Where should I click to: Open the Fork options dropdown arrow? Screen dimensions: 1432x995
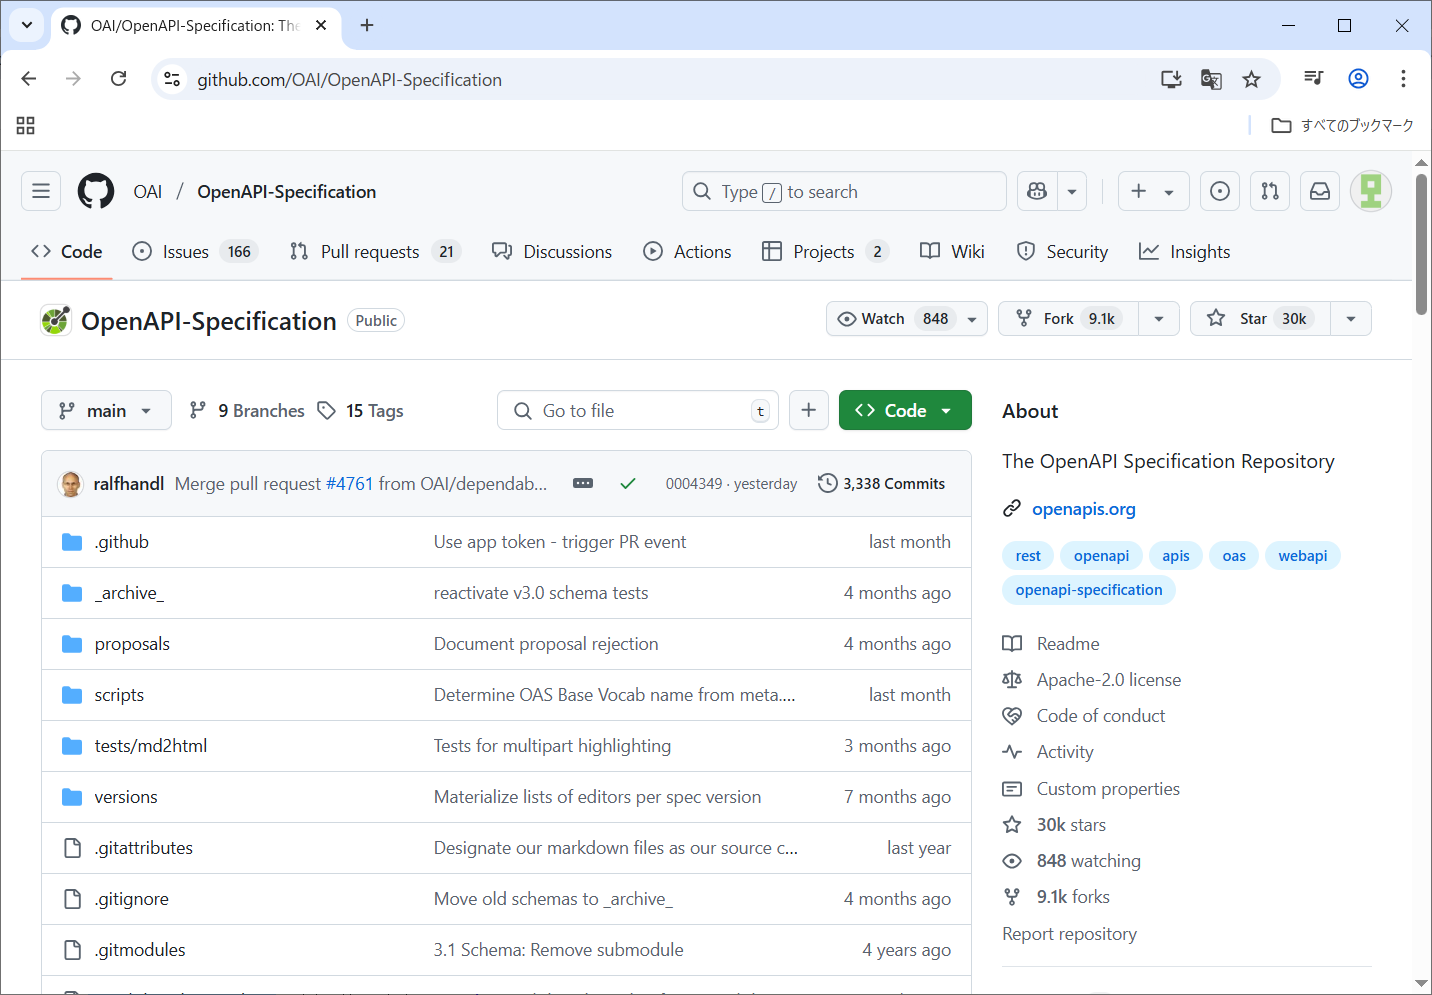pyautogui.click(x=1159, y=319)
